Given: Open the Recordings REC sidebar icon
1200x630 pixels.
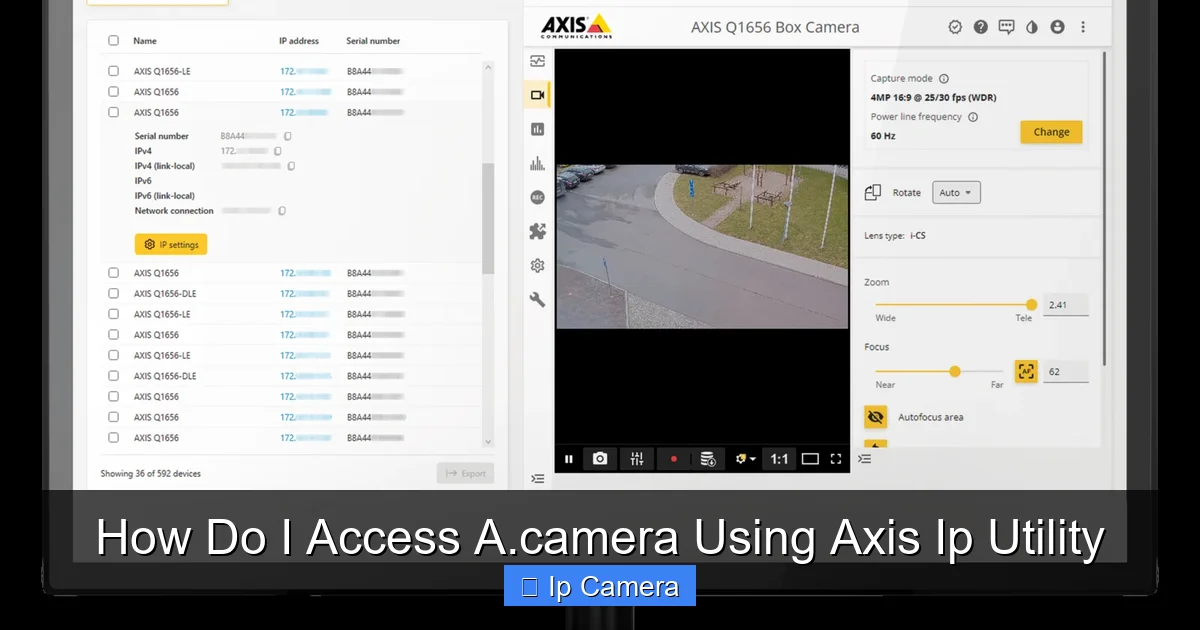Looking at the screenshot, I should [538, 197].
